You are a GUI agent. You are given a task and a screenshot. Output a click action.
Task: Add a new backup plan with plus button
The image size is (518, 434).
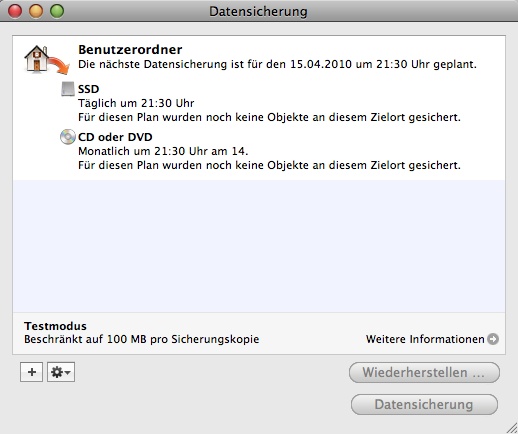pyautogui.click(x=32, y=372)
